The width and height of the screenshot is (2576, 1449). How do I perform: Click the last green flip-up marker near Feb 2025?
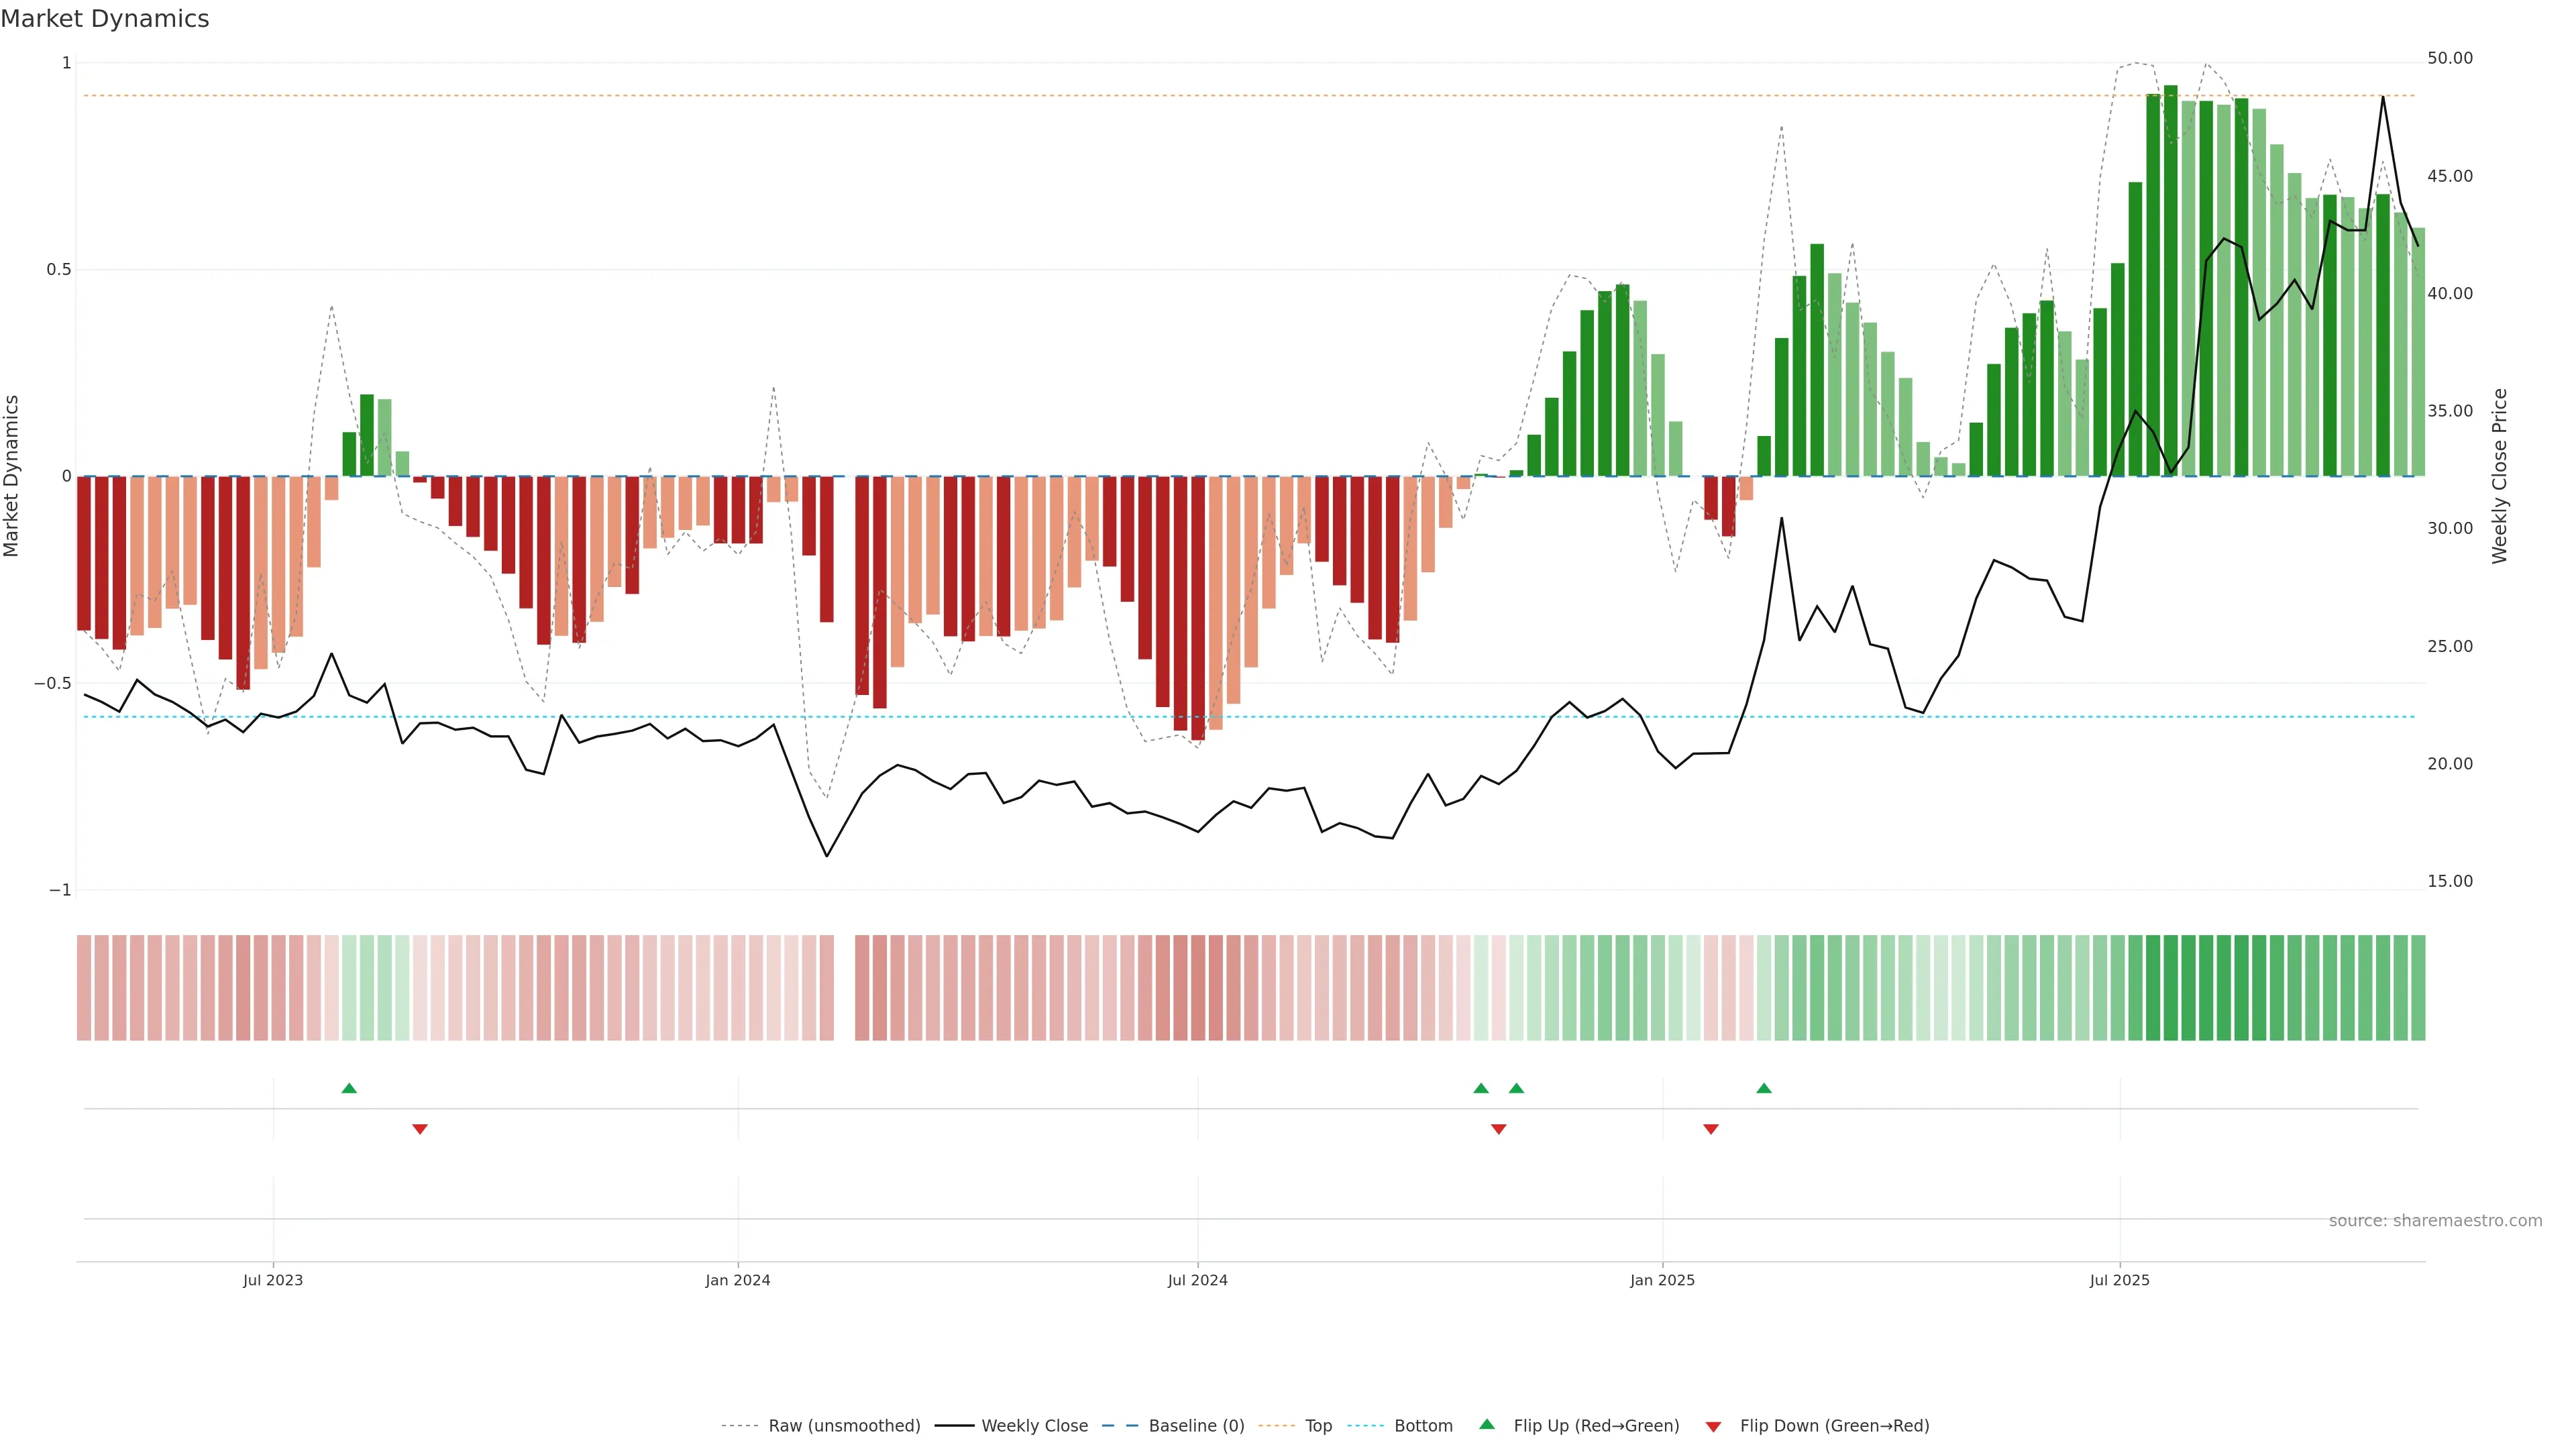[x=1764, y=1088]
